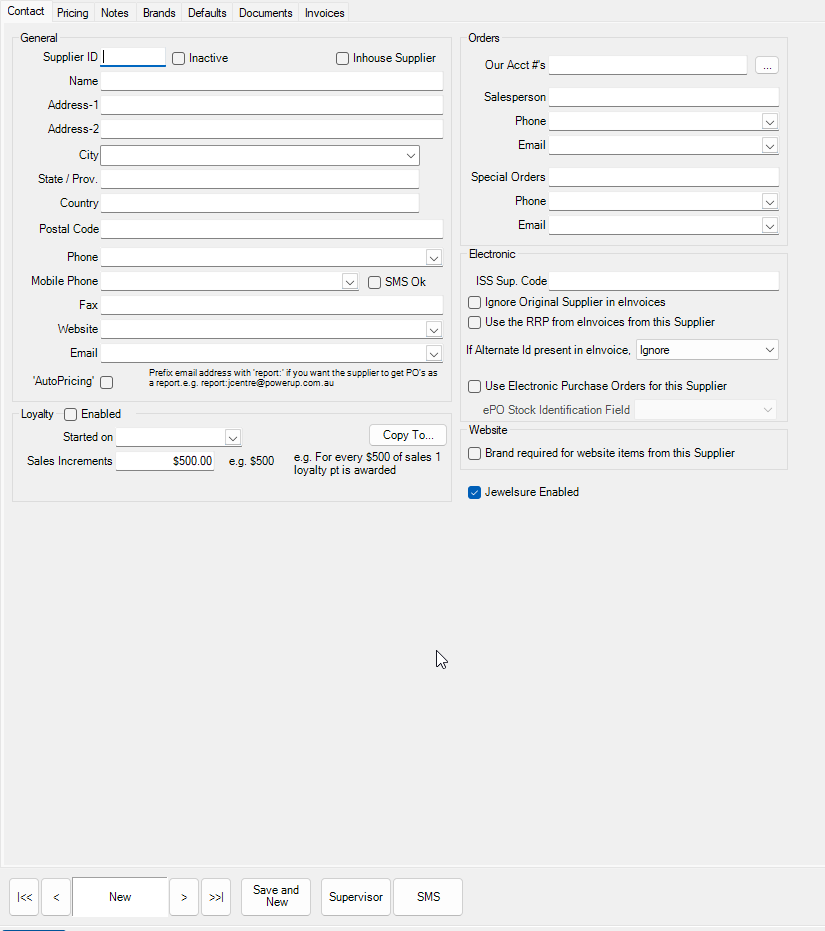Open the Invoices tab

[324, 12]
